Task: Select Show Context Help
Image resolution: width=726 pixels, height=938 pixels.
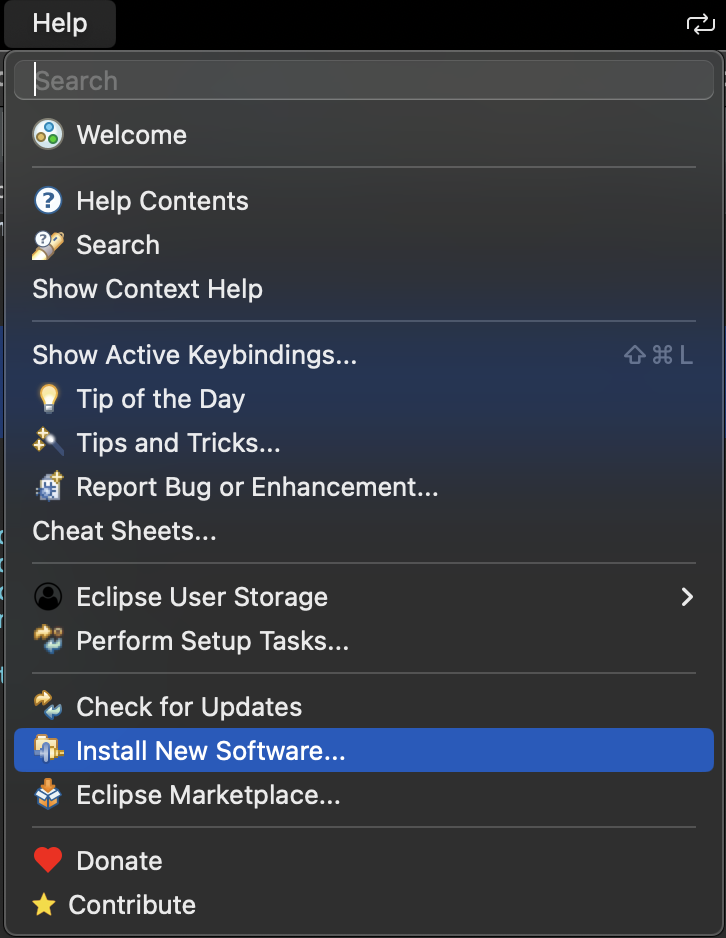Action: coord(364,289)
